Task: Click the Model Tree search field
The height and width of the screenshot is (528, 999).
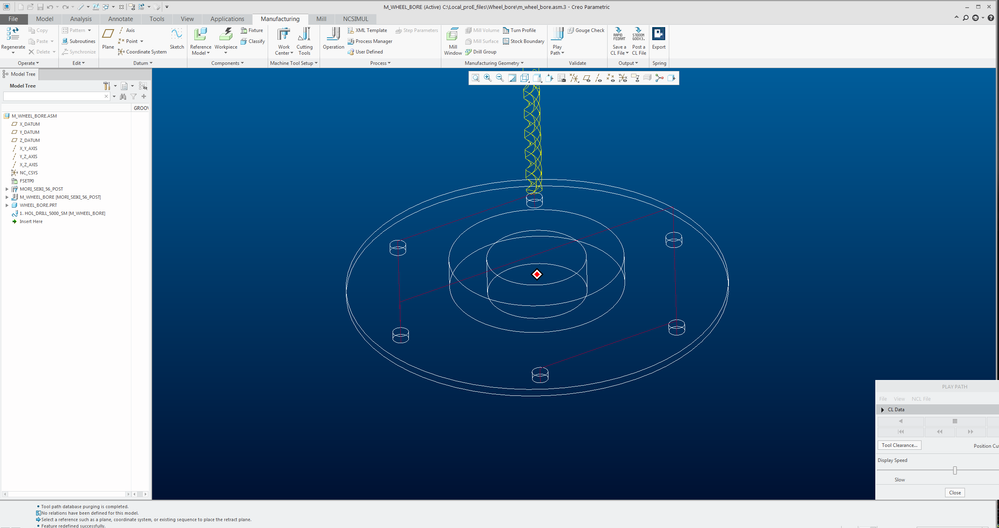Action: point(56,97)
